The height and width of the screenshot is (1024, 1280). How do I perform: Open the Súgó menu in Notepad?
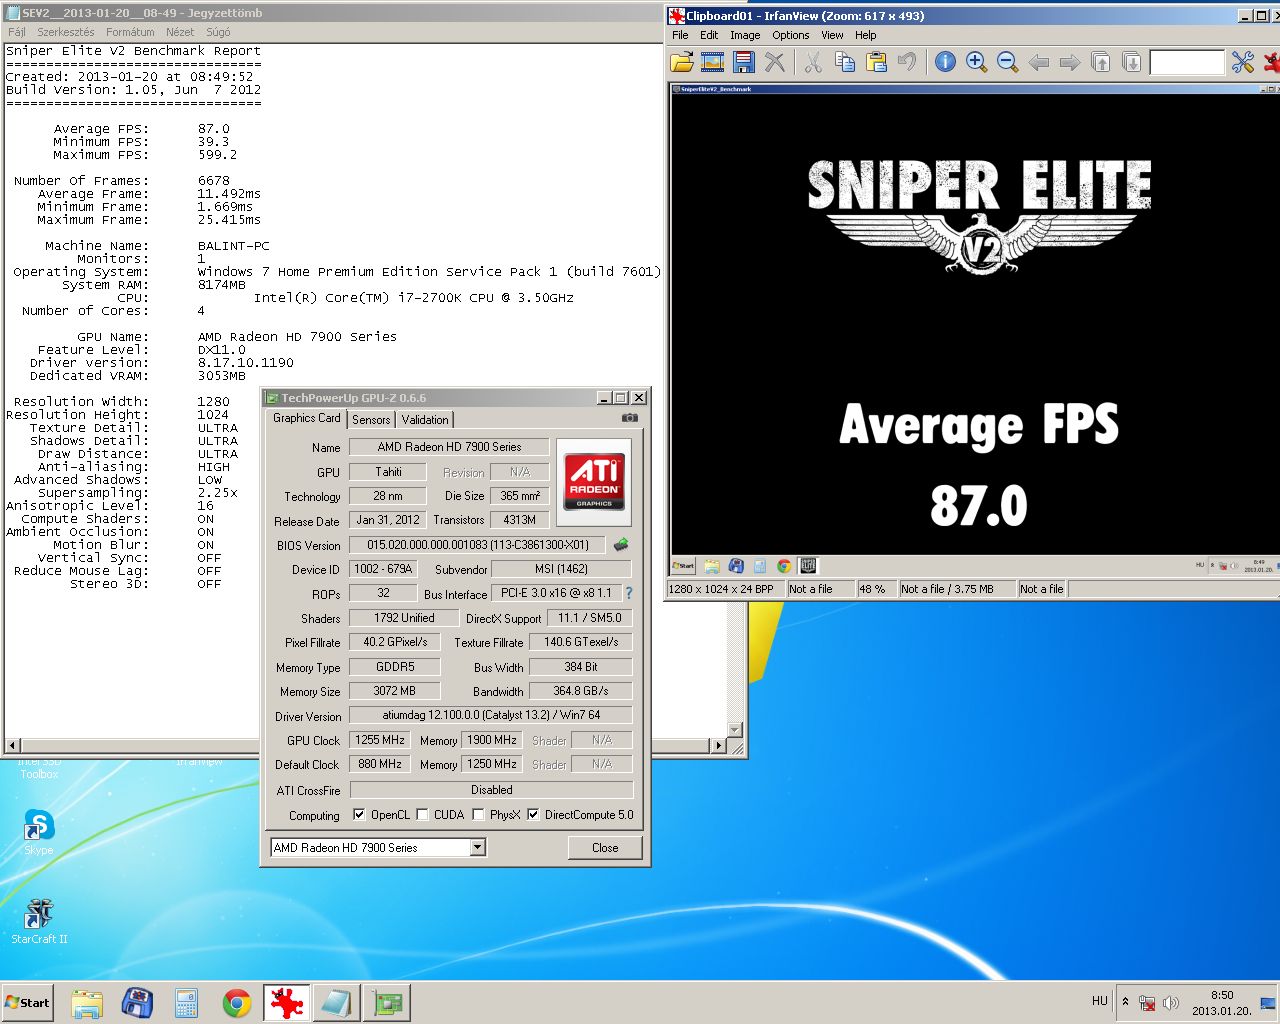218,32
